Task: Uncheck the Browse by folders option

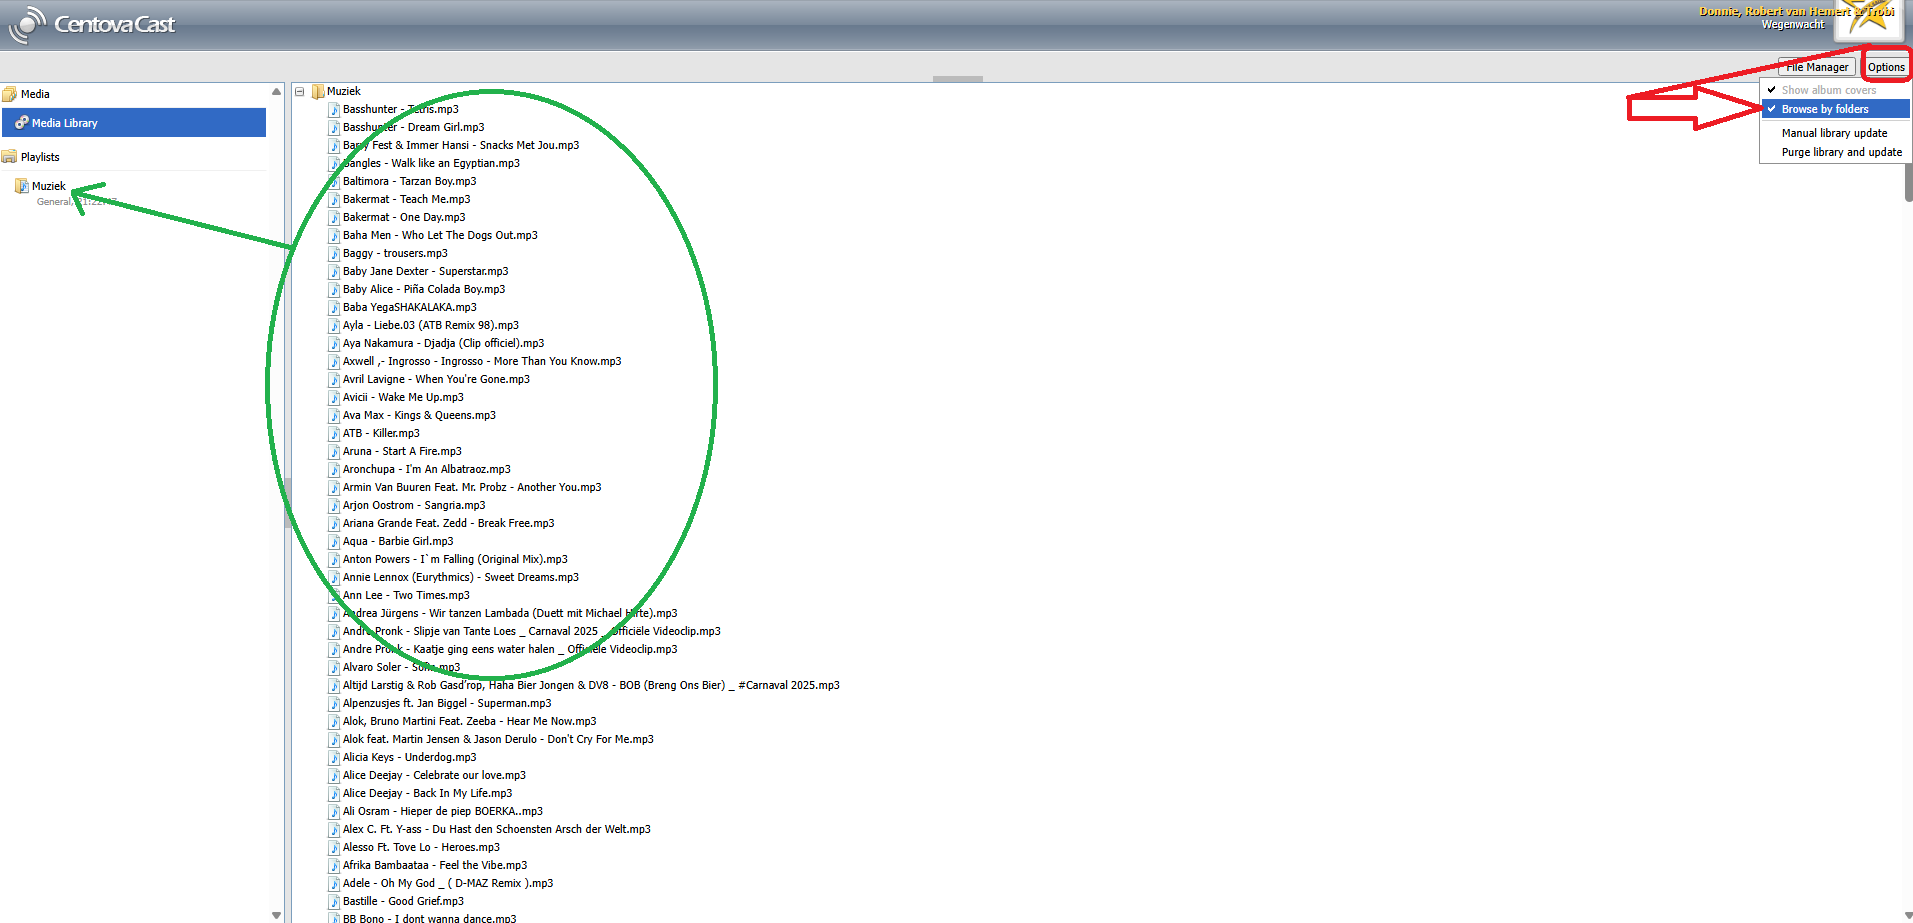Action: pyautogui.click(x=1824, y=109)
